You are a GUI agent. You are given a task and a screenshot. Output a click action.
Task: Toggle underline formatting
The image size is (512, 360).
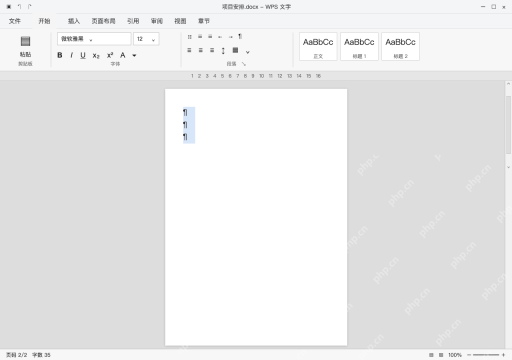(83, 55)
